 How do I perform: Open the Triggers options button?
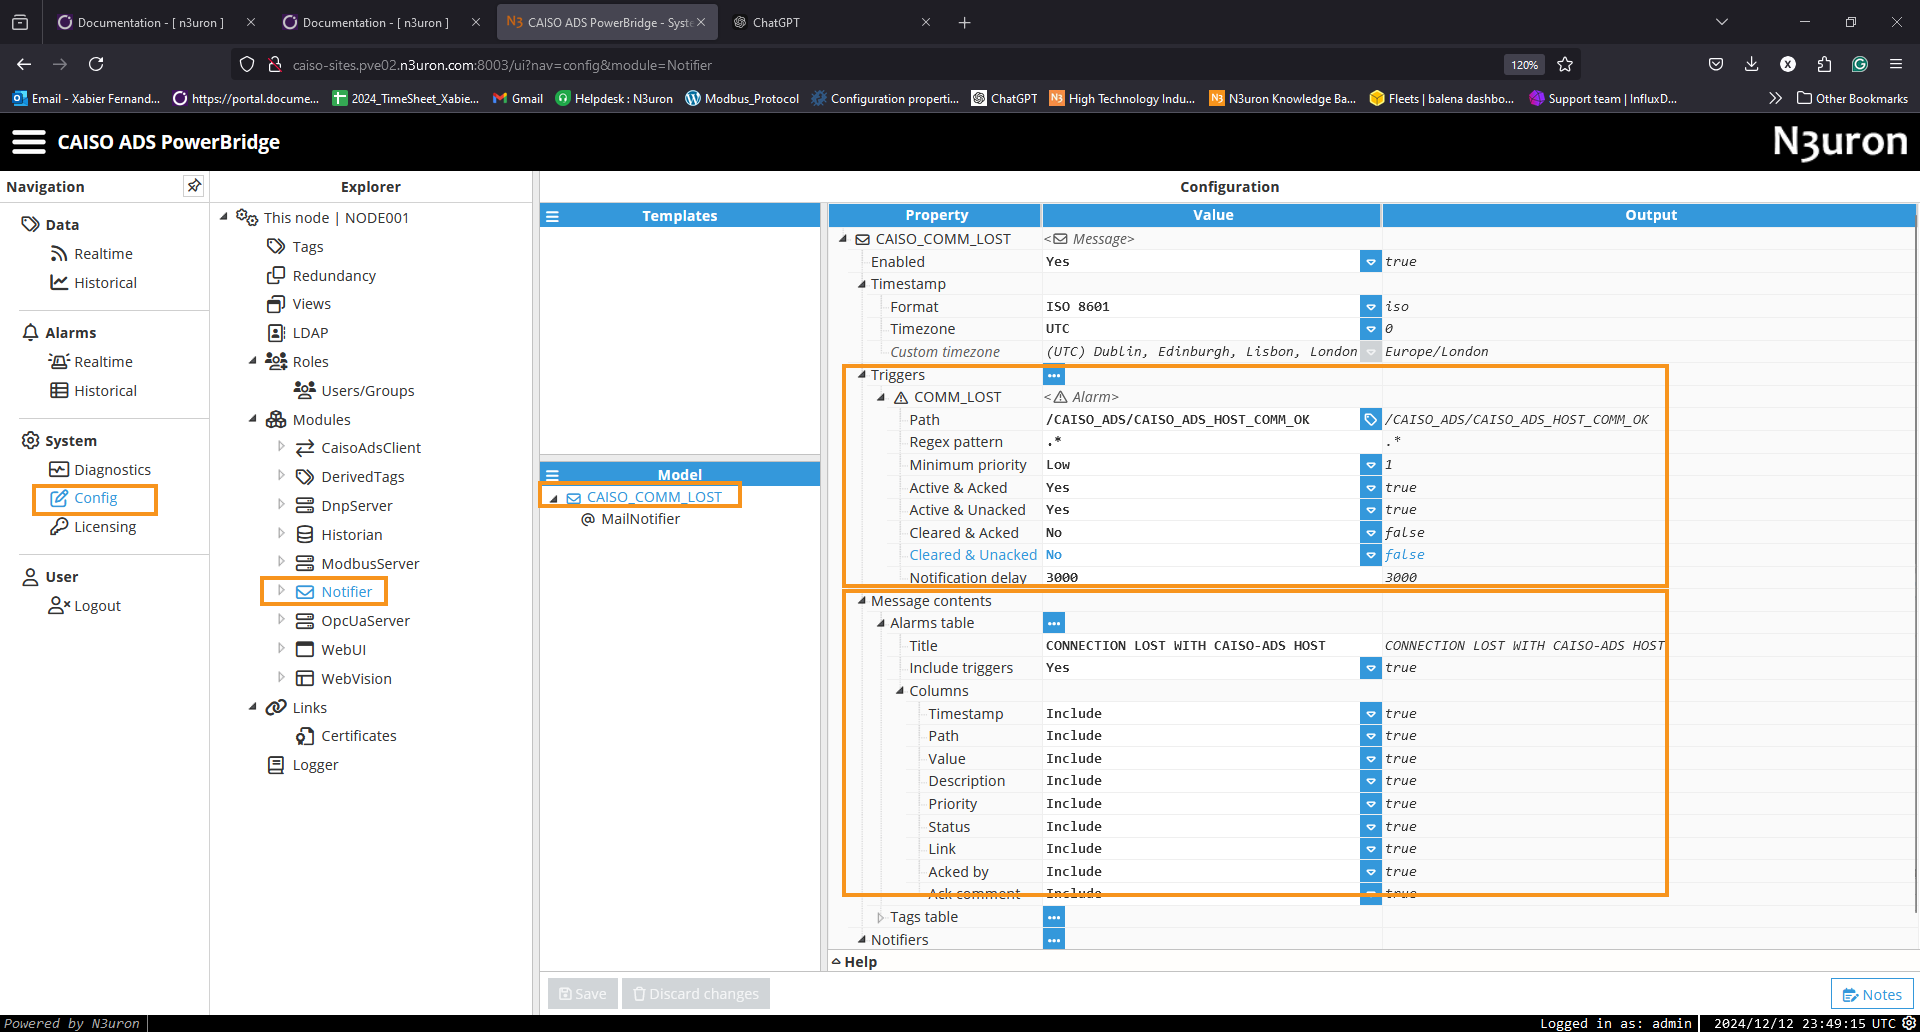pyautogui.click(x=1054, y=376)
